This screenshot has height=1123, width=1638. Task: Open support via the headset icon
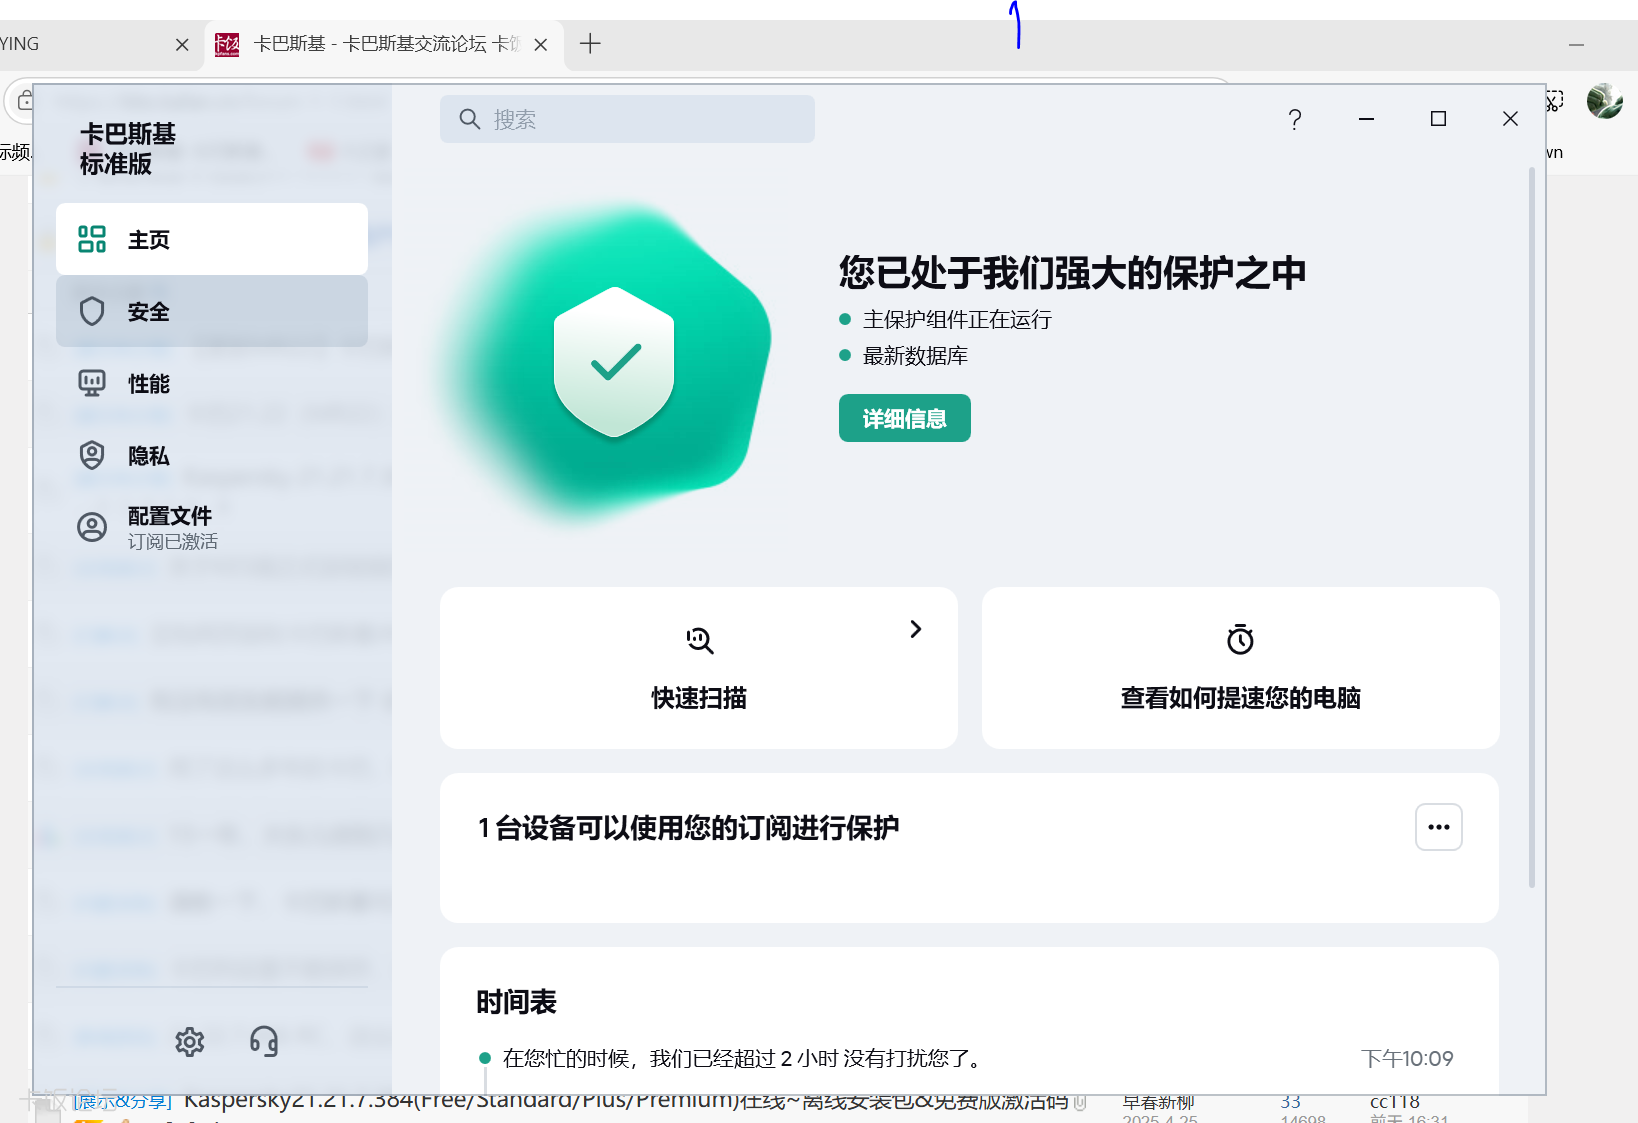tap(264, 1042)
